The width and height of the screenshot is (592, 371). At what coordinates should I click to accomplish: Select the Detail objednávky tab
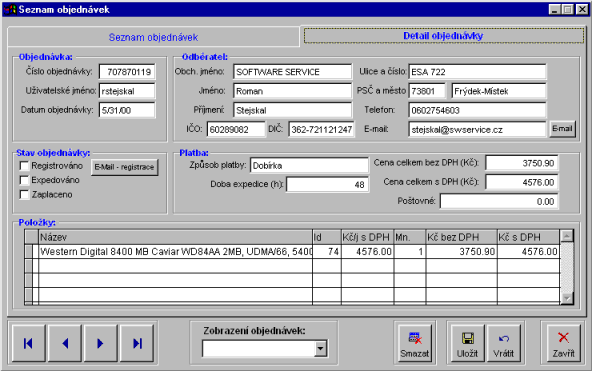[443, 36]
